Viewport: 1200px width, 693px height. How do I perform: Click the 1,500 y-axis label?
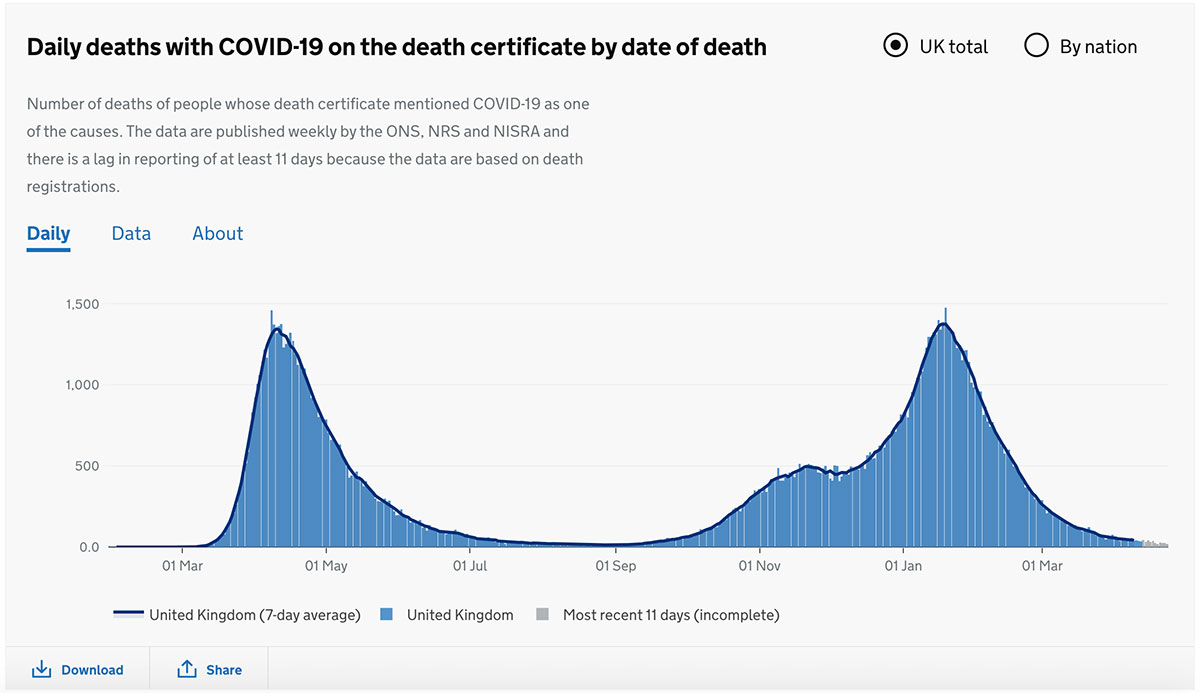(x=82, y=304)
